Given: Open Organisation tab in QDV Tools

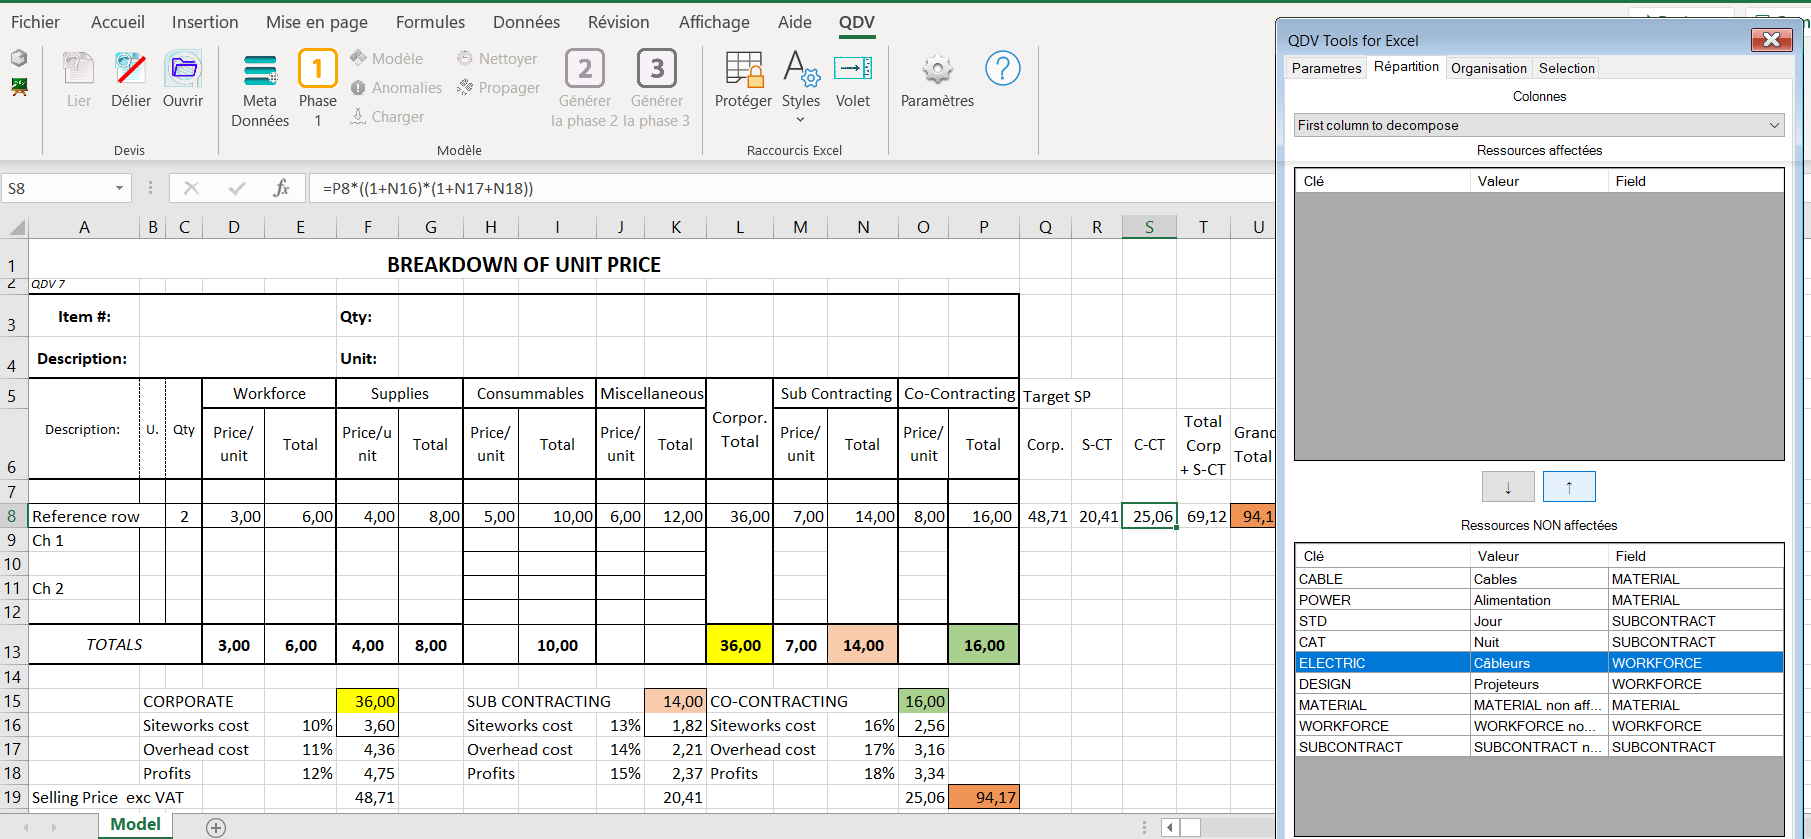Looking at the screenshot, I should click(x=1489, y=68).
